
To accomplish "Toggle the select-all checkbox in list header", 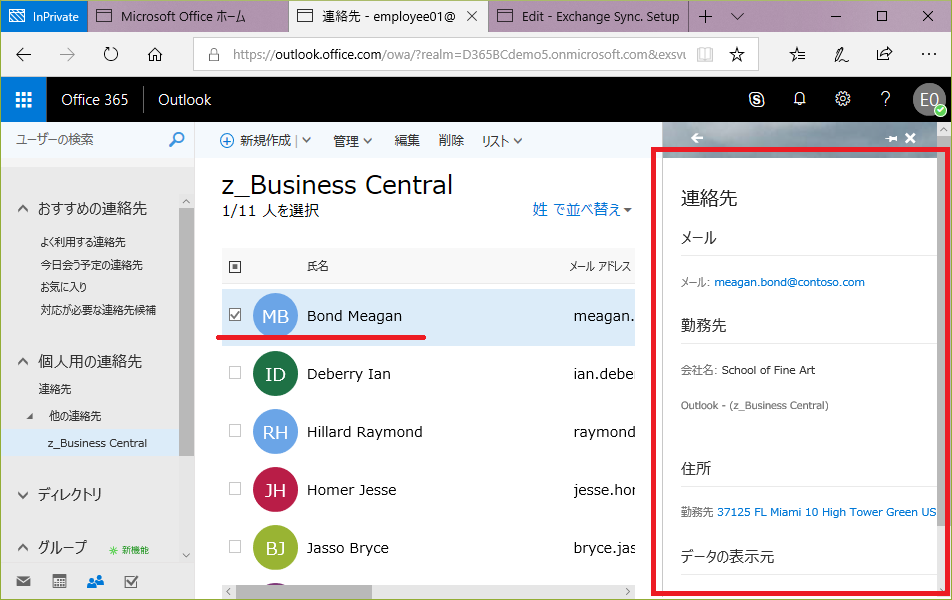I will tap(235, 267).
